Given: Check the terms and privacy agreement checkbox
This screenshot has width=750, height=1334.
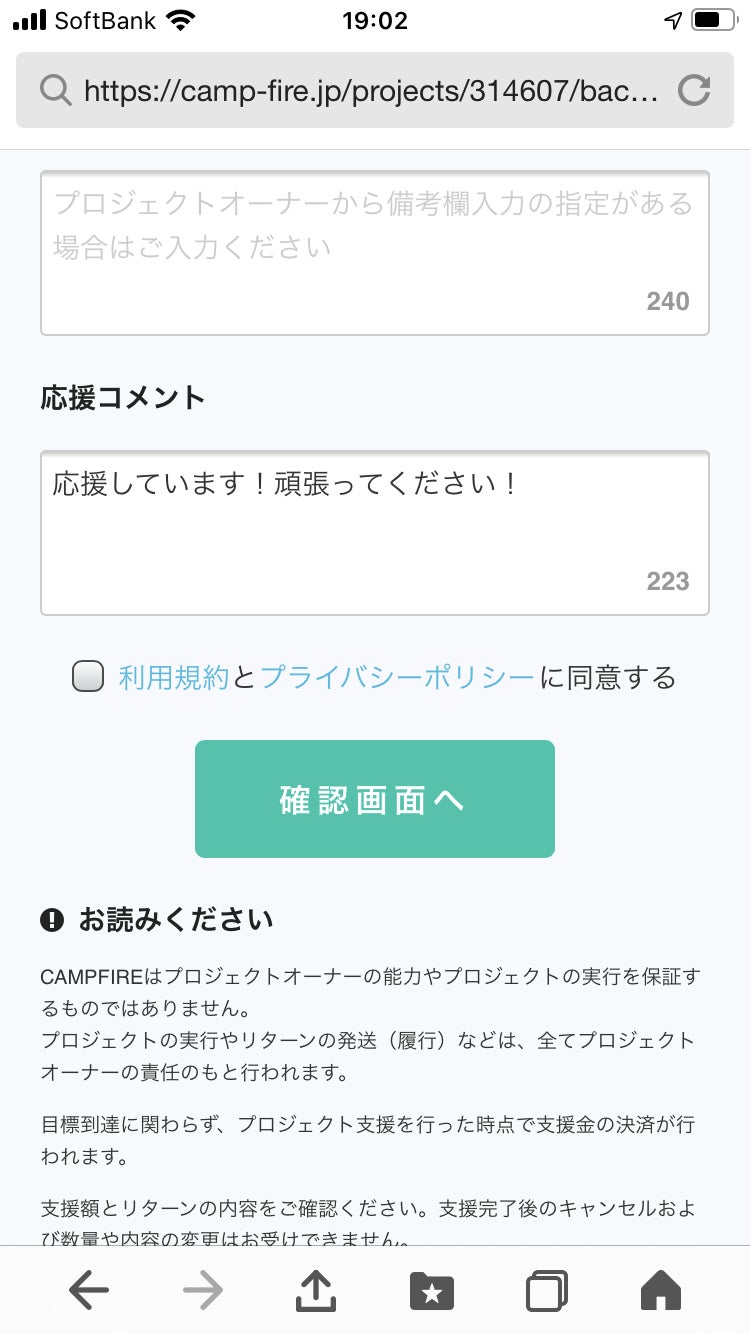Looking at the screenshot, I should click(88, 677).
